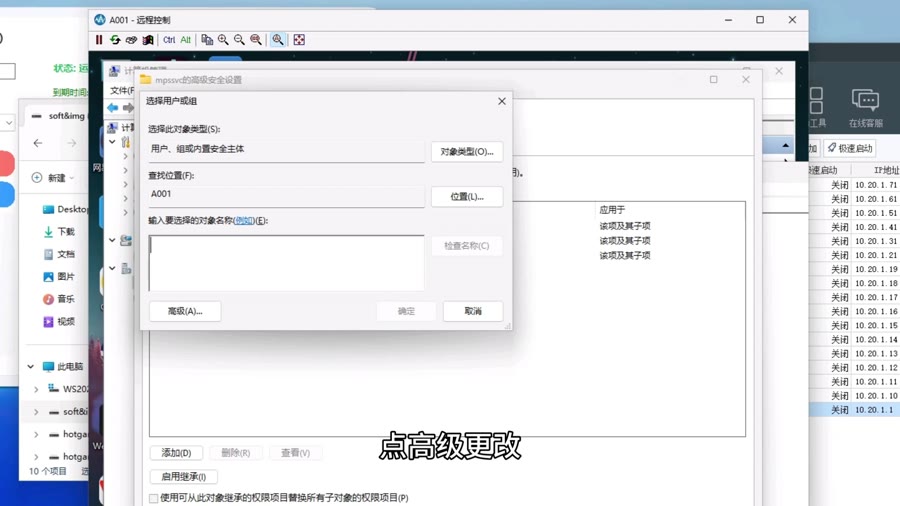Screen dimensions: 900x506
Task: Expand the WS20 drive node
Action: (x=36, y=389)
